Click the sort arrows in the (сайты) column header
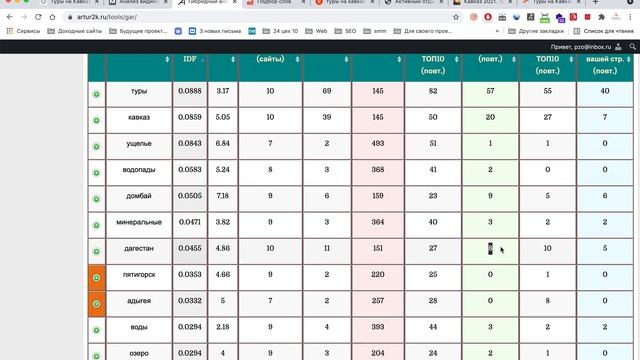Image resolution: width=640 pixels, height=360 pixels. point(297,60)
